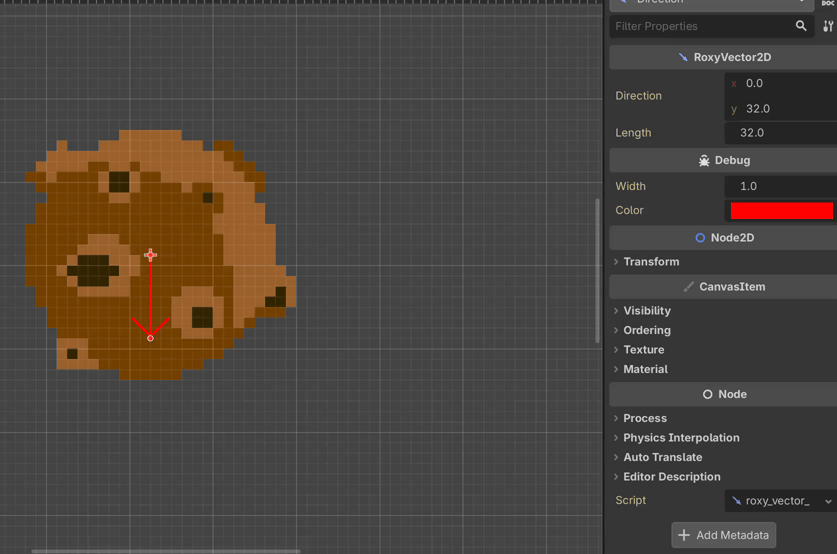Edit the Direction y value 32.0
837x554 pixels.
tap(780, 109)
